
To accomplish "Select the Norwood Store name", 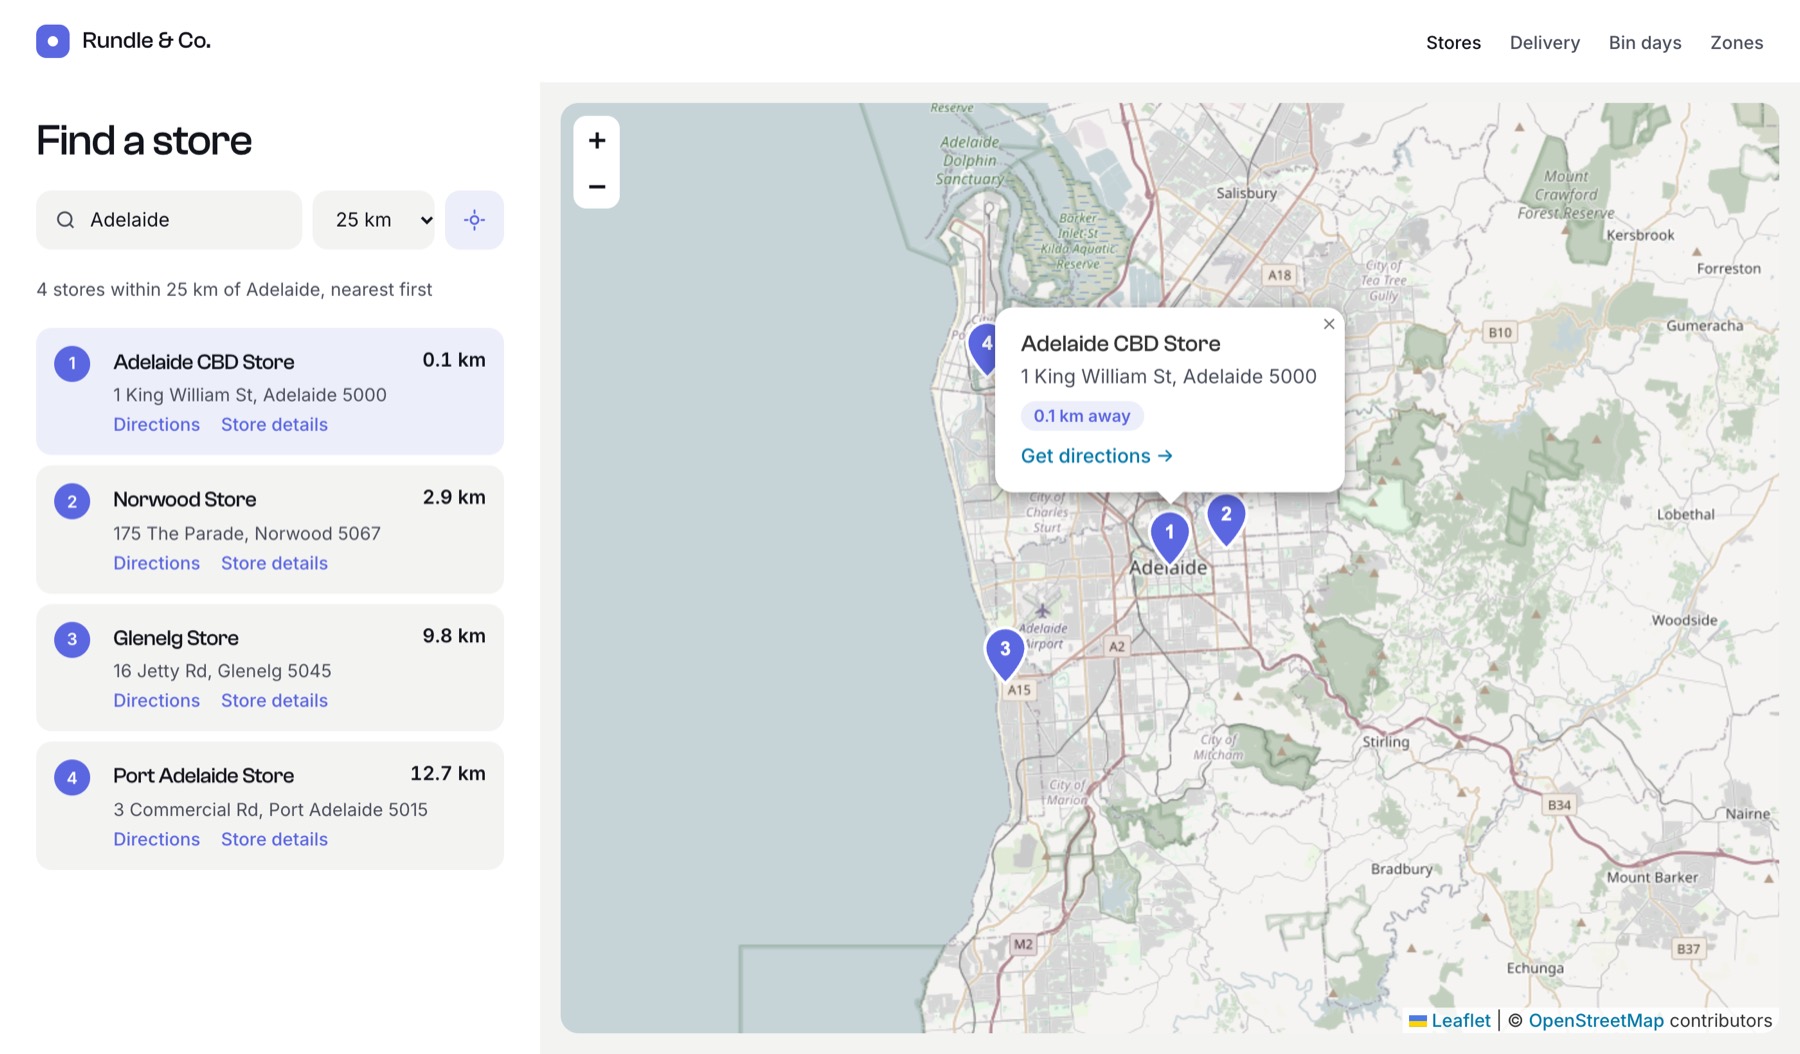I will tap(184, 499).
